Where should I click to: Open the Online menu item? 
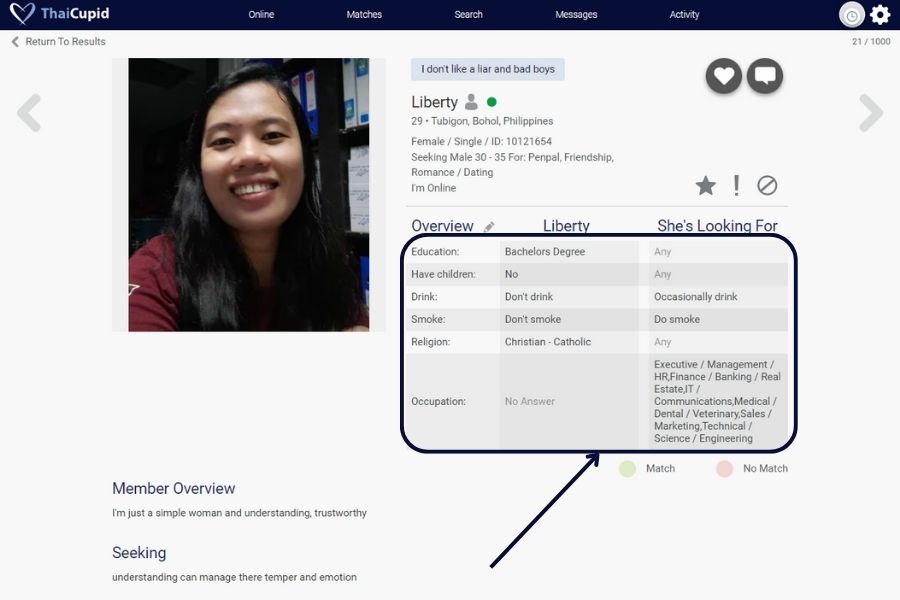[261, 15]
